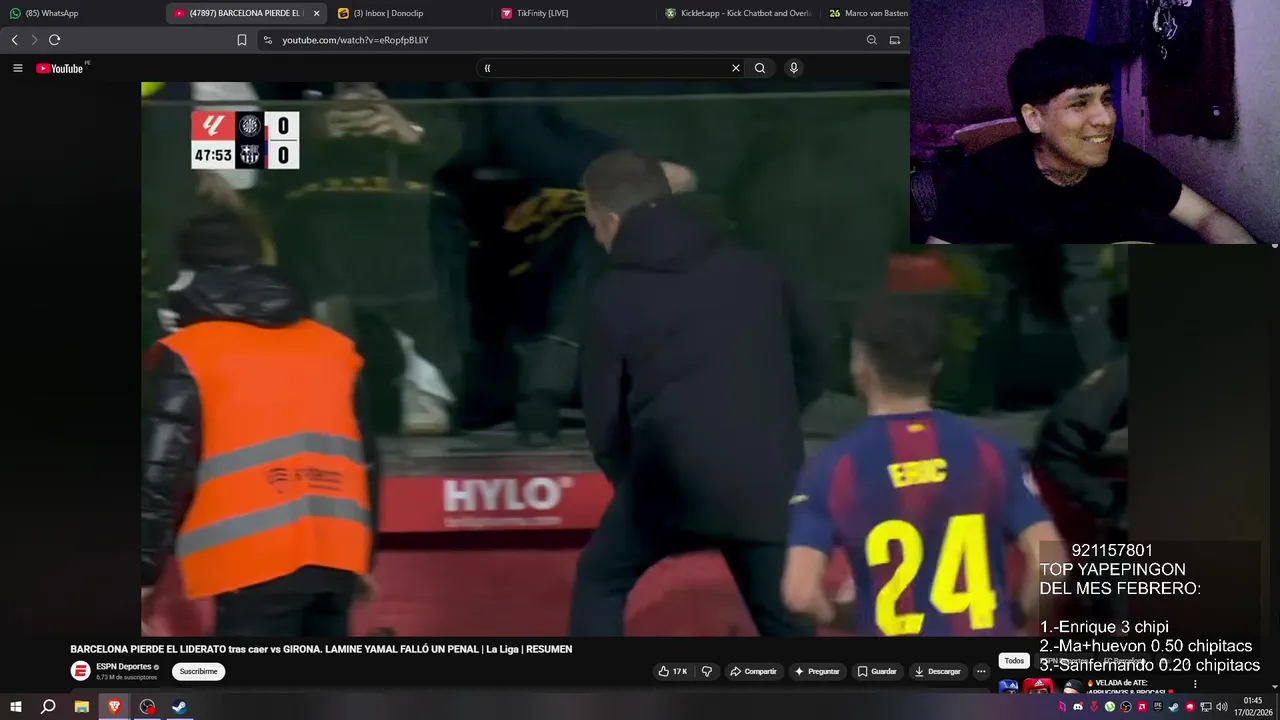Screen dimensions: 1280x720
Task: Switch to the Kicklet.app tab
Action: (737, 13)
